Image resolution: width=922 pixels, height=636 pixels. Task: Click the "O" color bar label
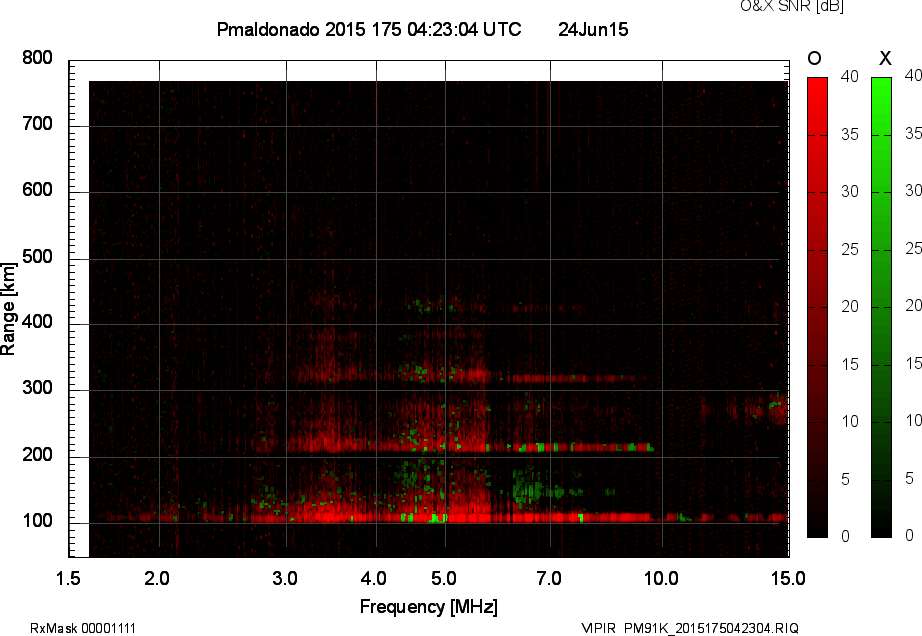814,58
